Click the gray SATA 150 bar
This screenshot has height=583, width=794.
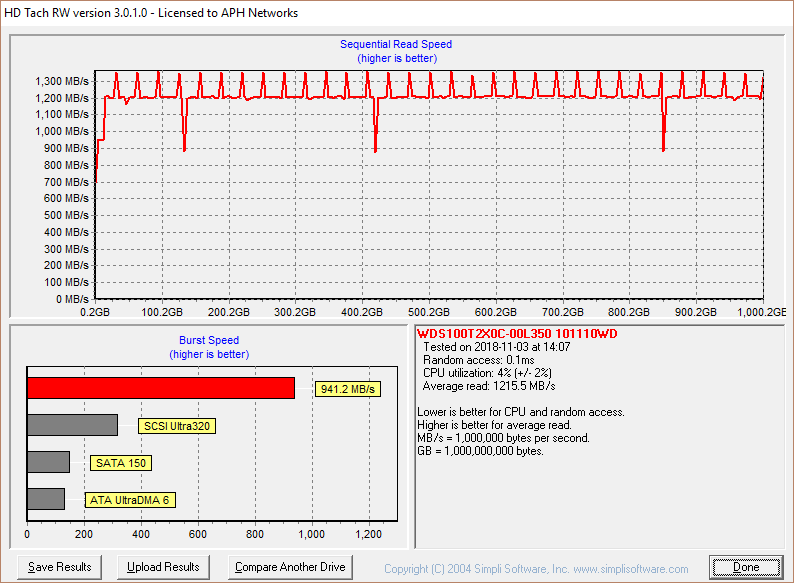[x=48, y=462]
